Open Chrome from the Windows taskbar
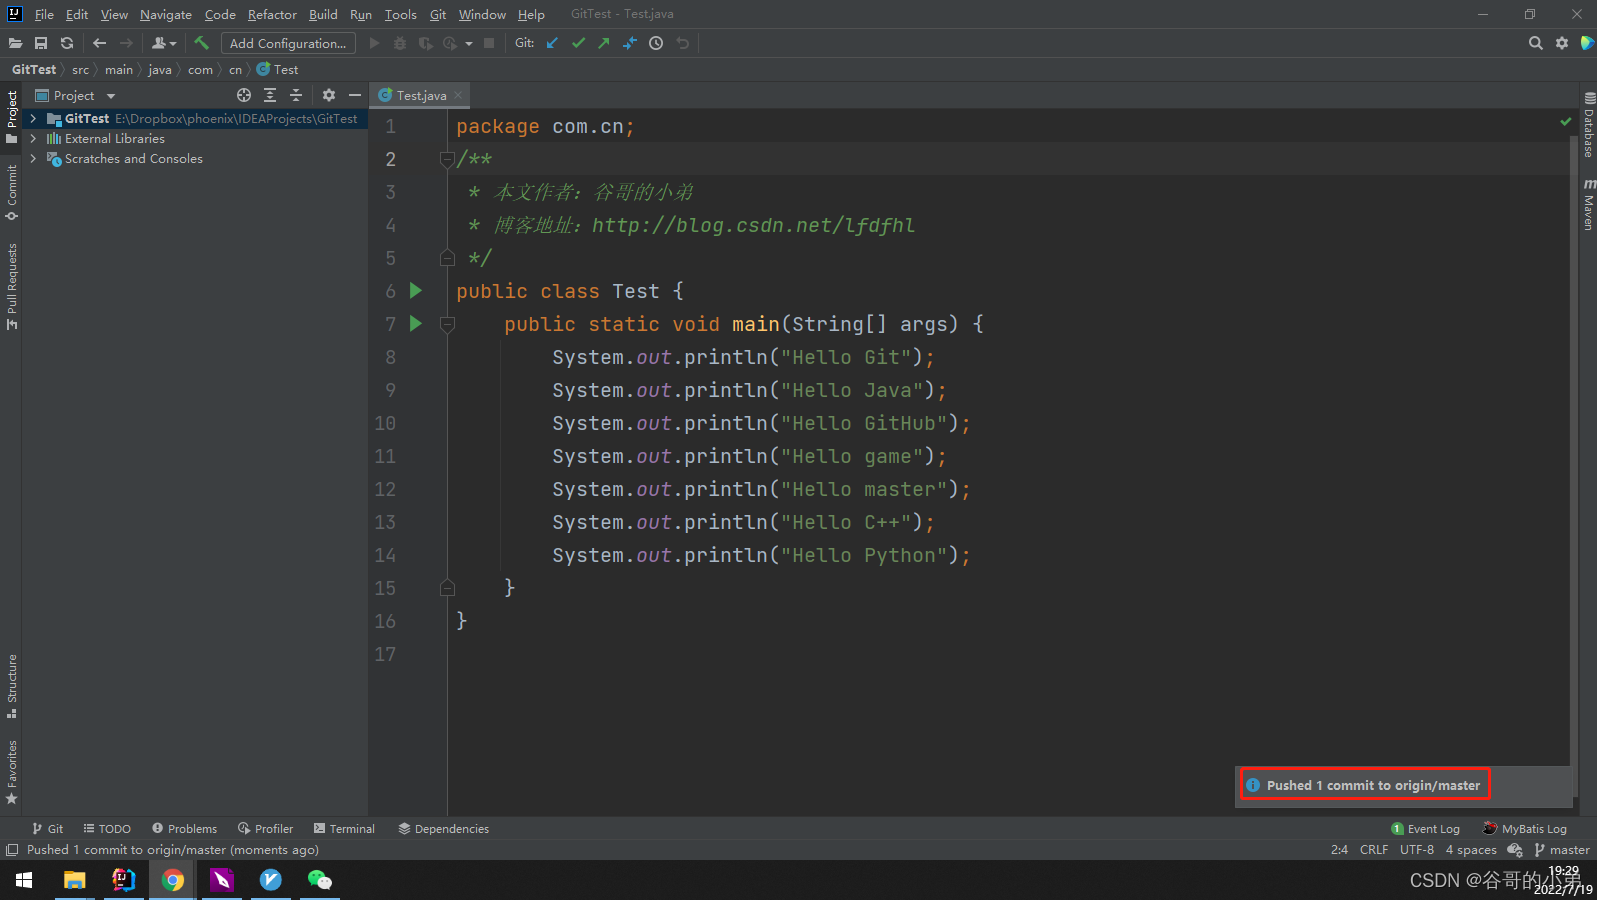 (x=173, y=880)
